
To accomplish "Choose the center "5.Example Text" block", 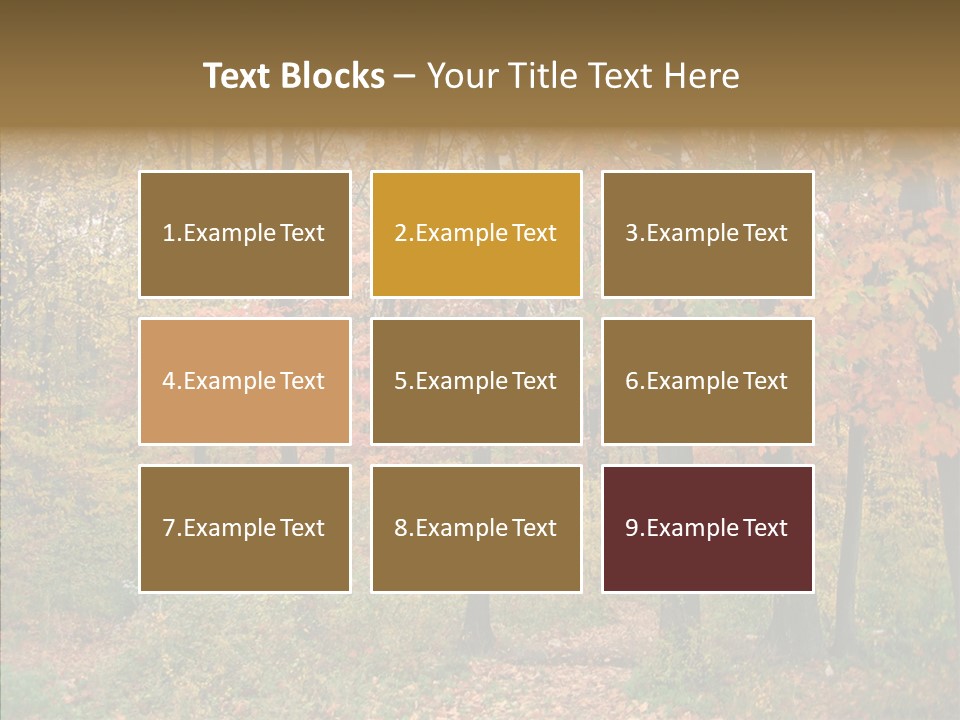I will [x=476, y=381].
